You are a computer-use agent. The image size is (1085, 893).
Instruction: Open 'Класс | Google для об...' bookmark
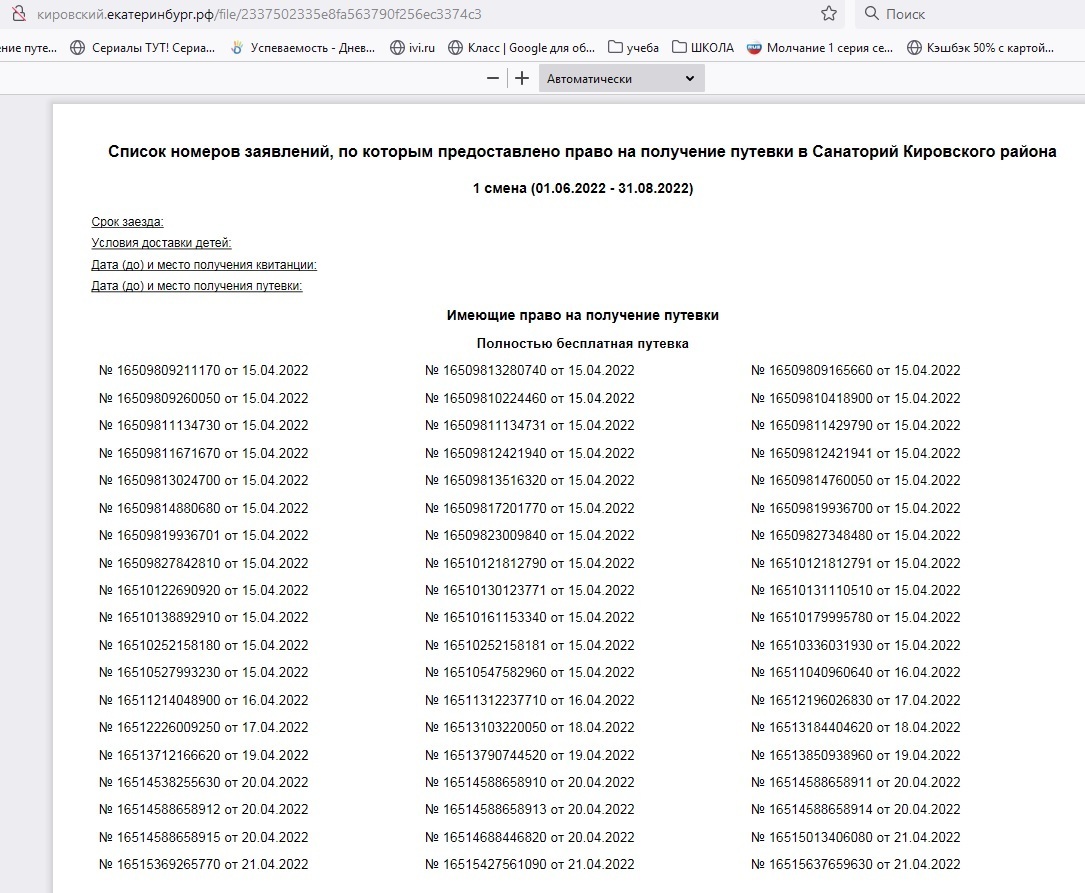520,47
